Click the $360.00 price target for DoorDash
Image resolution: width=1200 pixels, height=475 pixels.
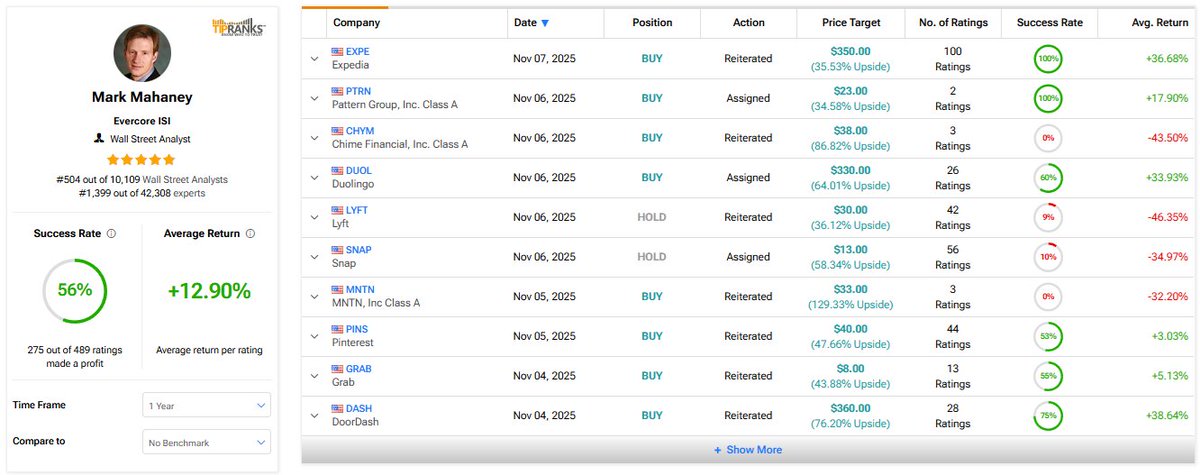tap(850, 409)
